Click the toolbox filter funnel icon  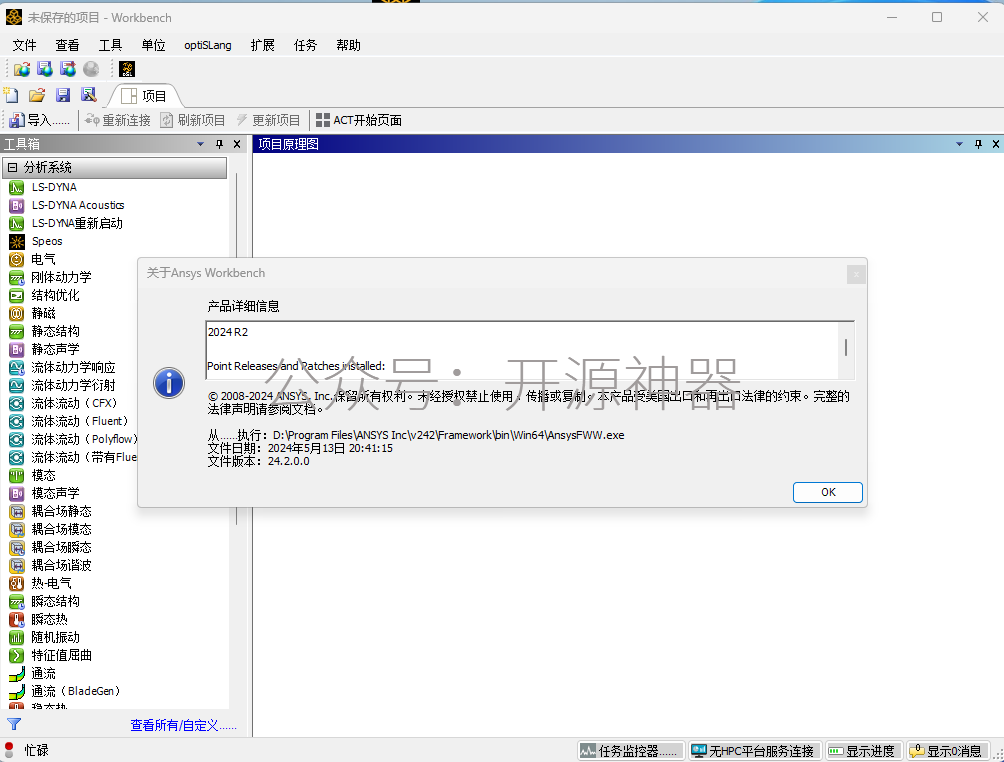(14, 724)
